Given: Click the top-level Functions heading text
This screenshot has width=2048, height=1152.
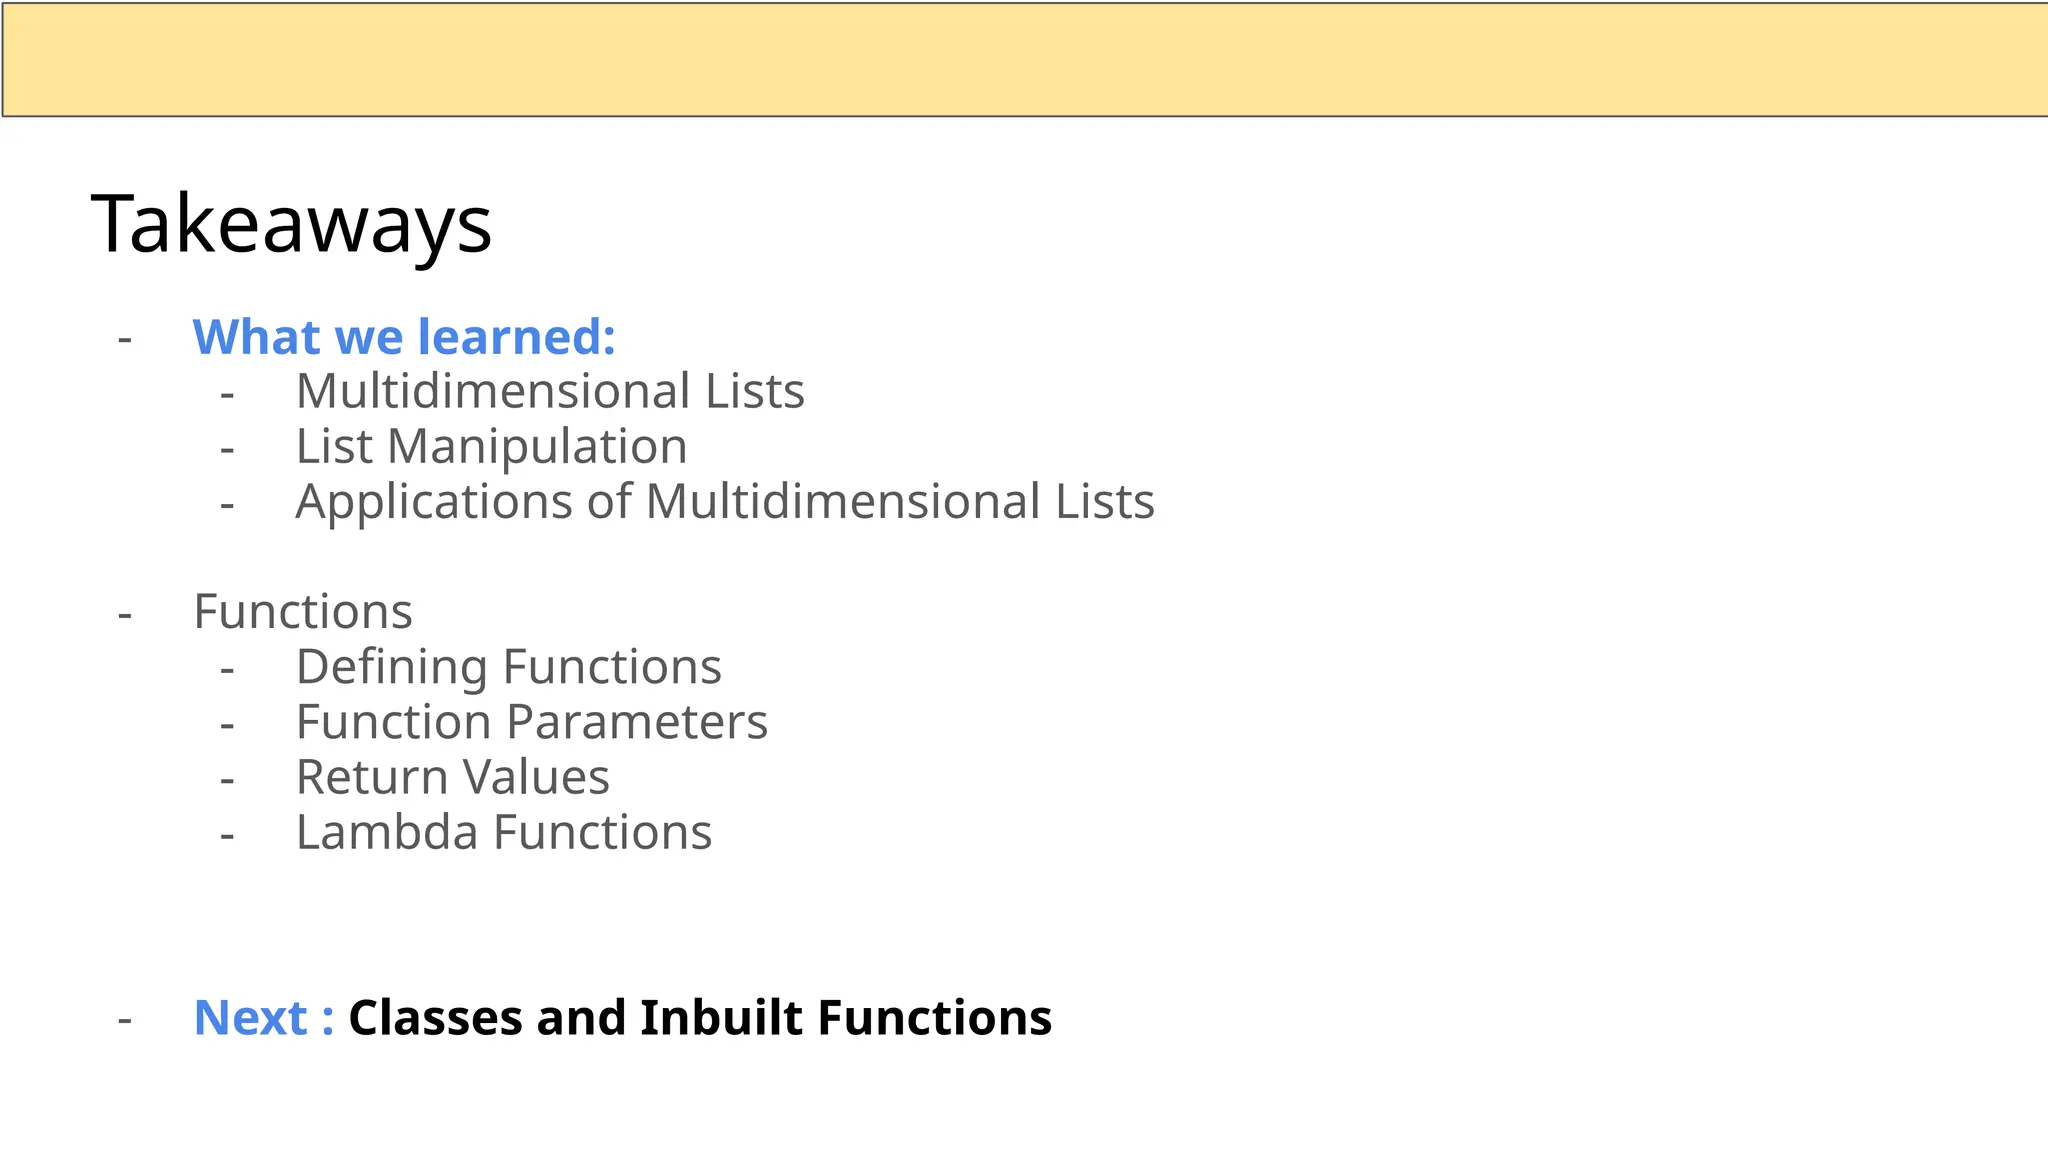Looking at the screenshot, I should (303, 611).
